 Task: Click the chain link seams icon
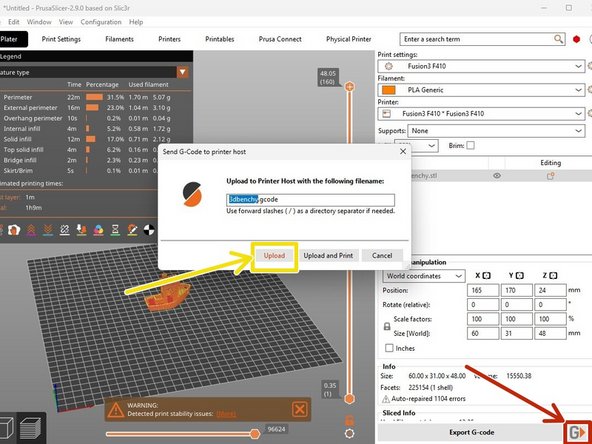[65, 230]
